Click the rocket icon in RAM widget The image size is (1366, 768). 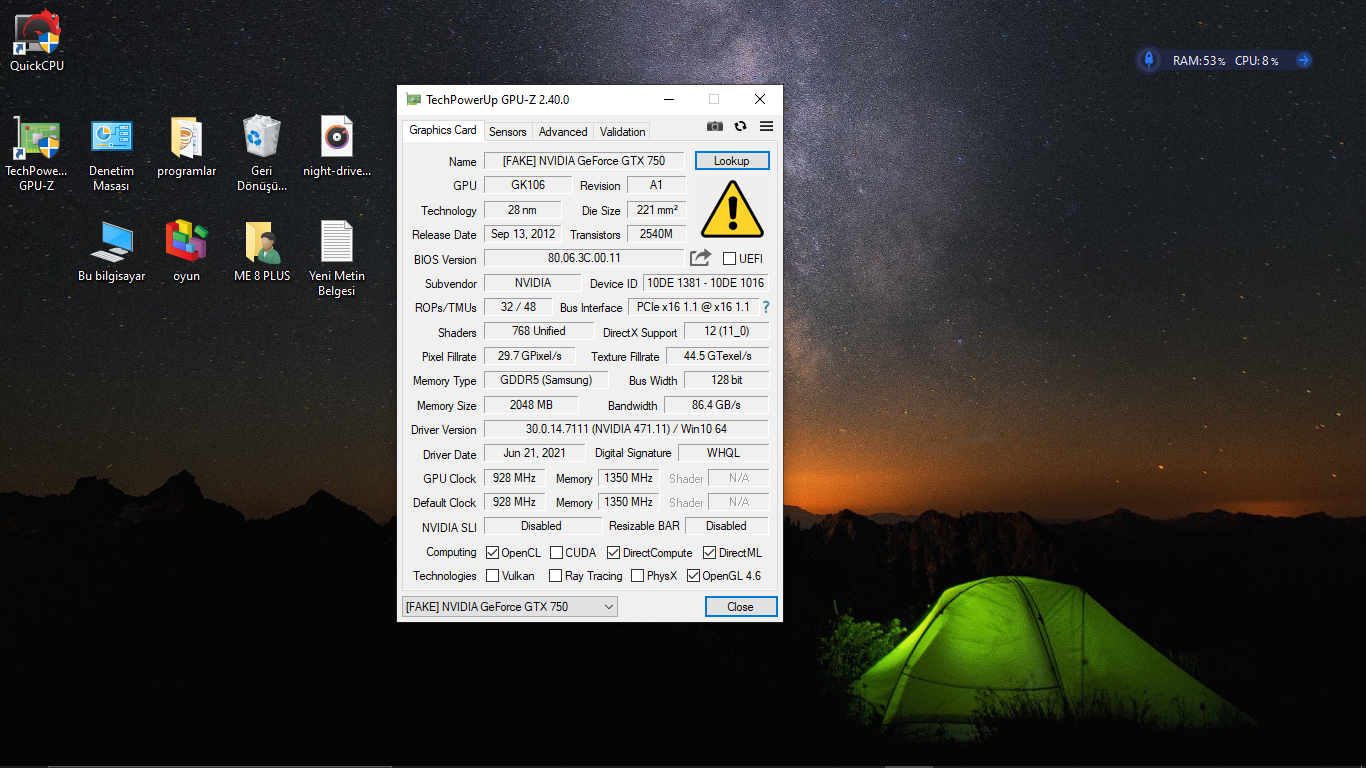(1149, 60)
